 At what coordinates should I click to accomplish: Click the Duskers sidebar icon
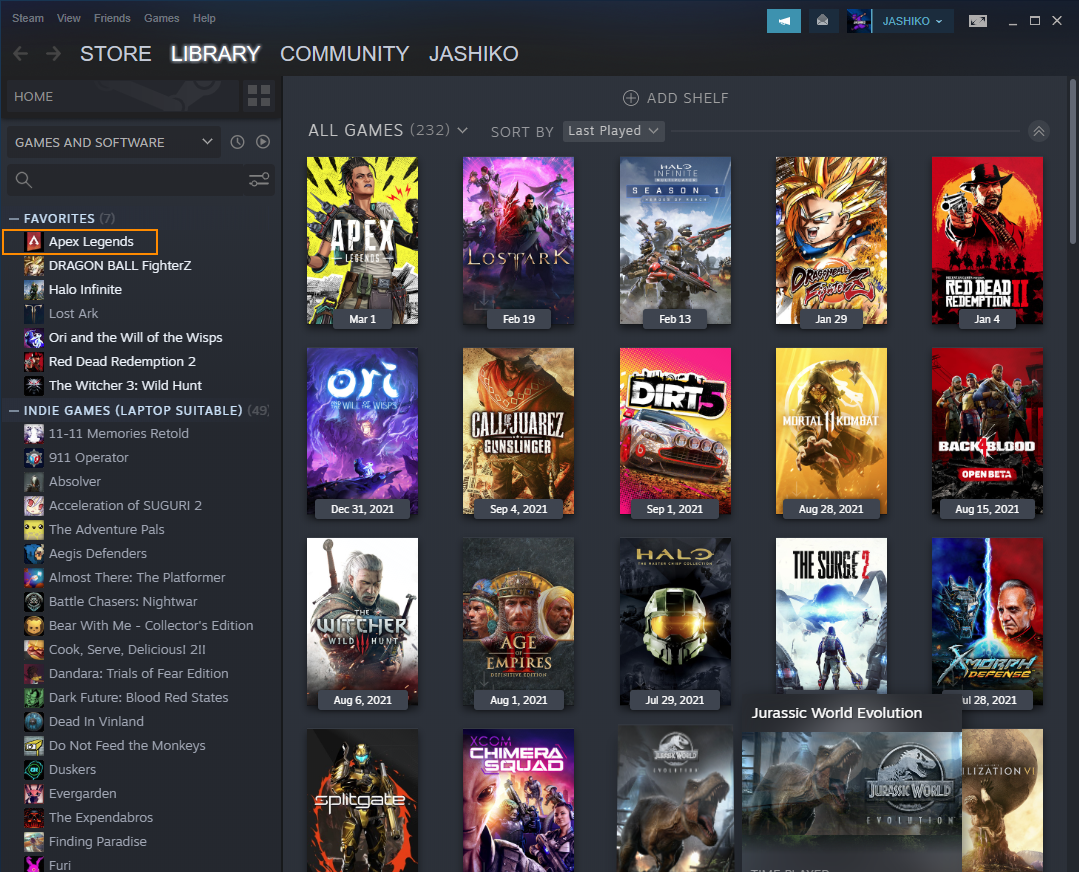[x=34, y=769]
